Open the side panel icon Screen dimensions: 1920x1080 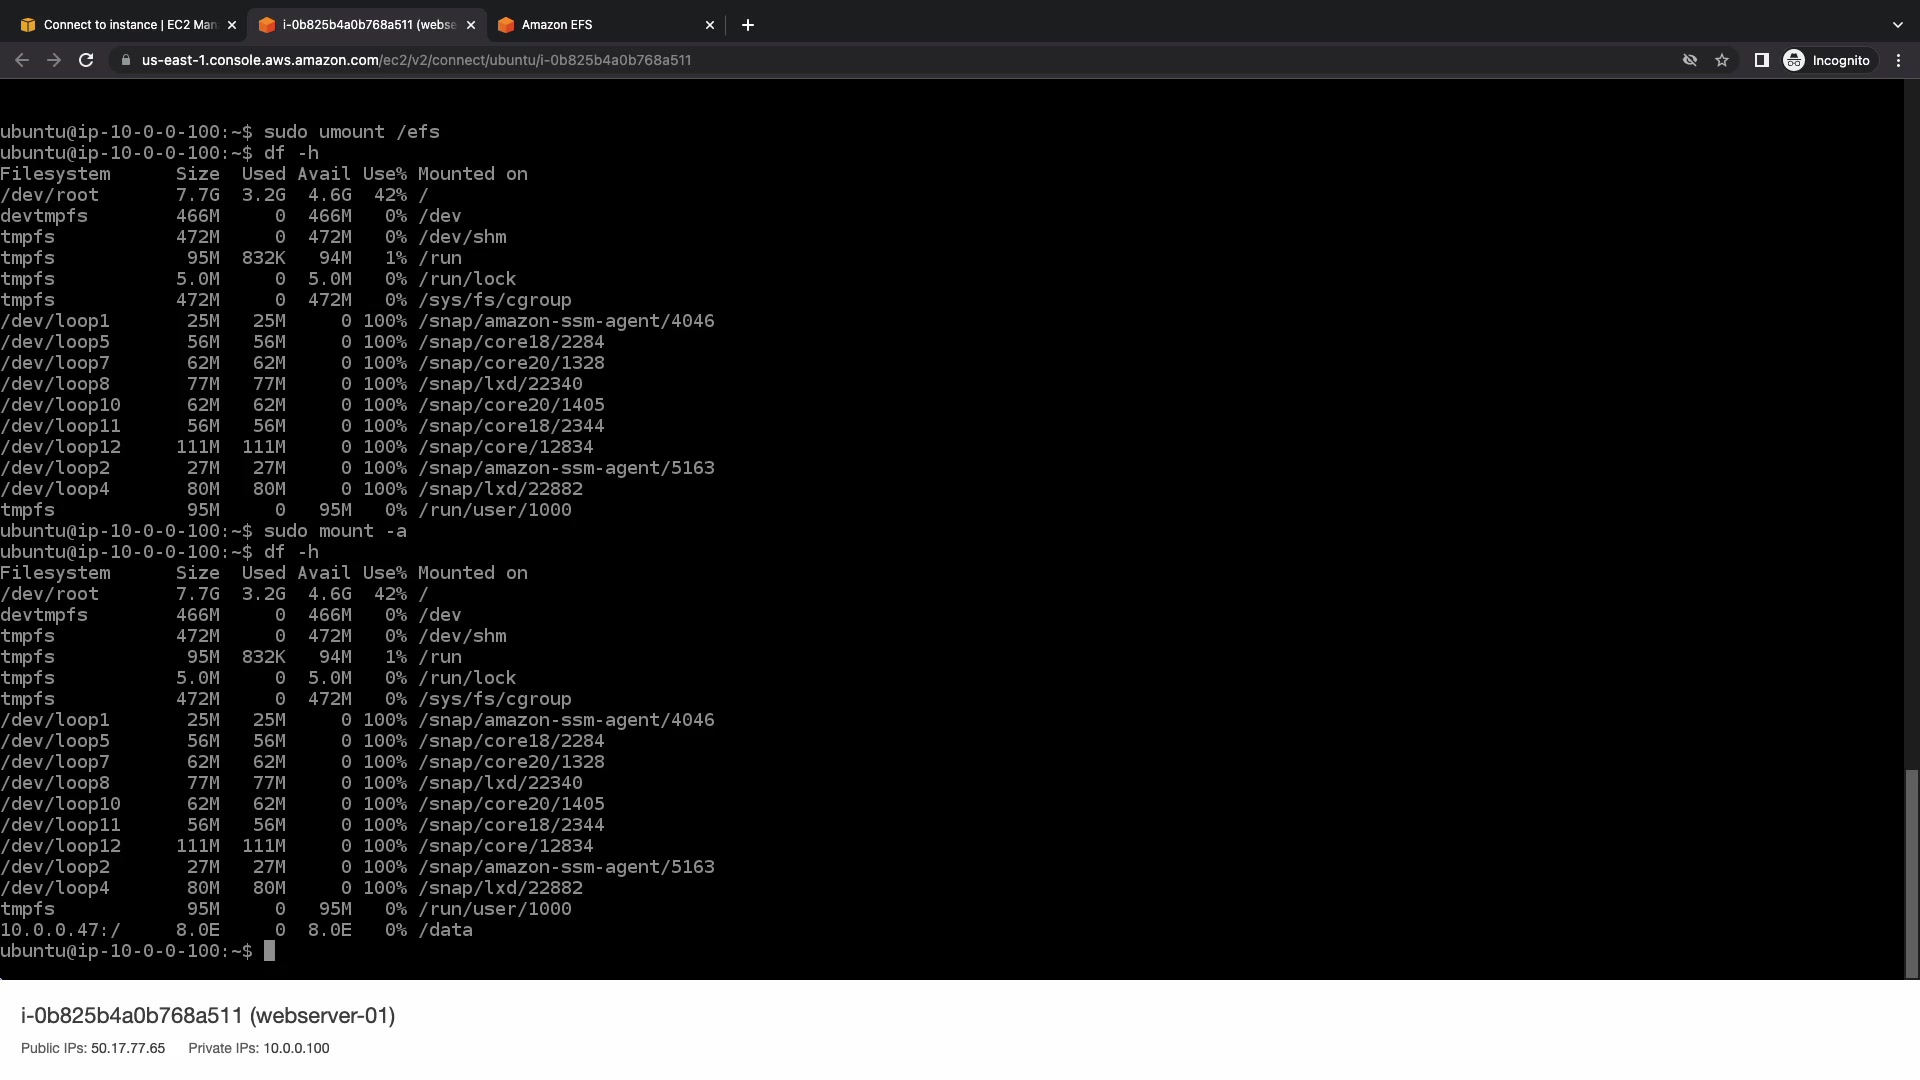(1762, 60)
